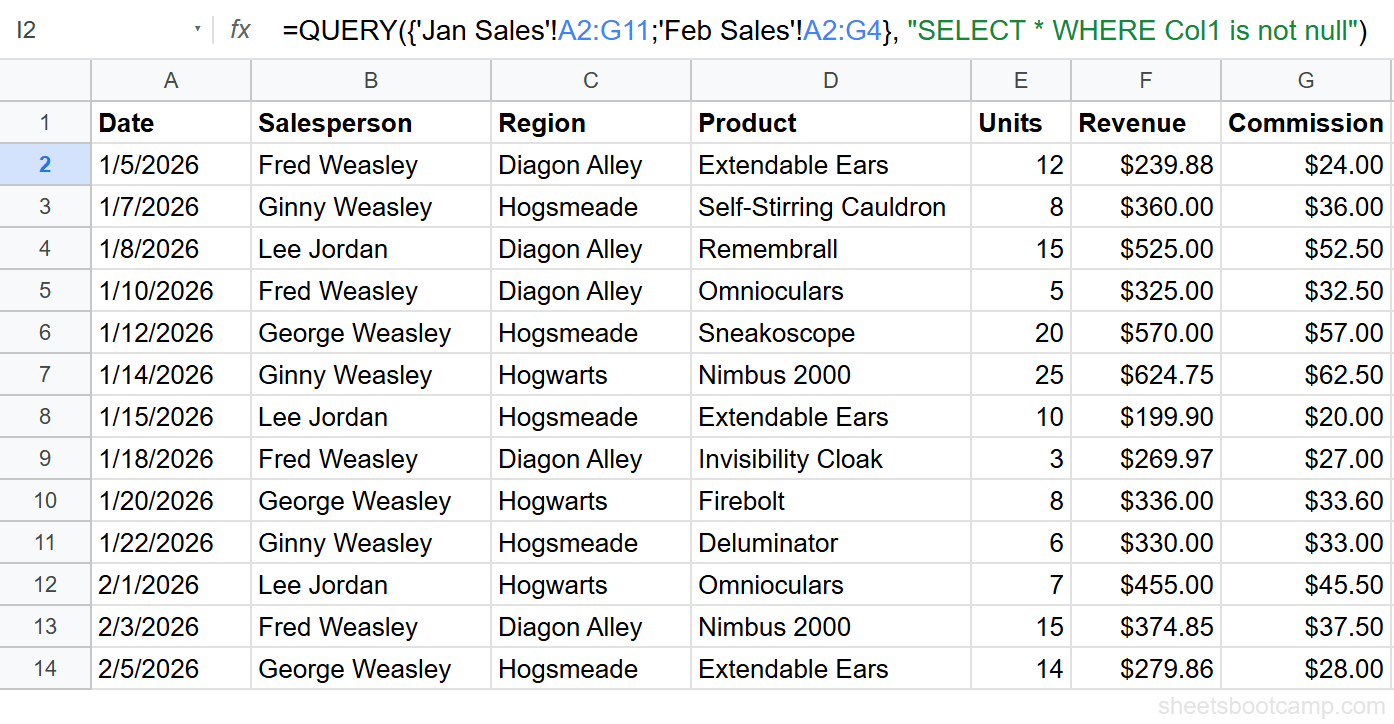This screenshot has width=1394, height=724.
Task: Select row 2 header
Action: coord(45,164)
